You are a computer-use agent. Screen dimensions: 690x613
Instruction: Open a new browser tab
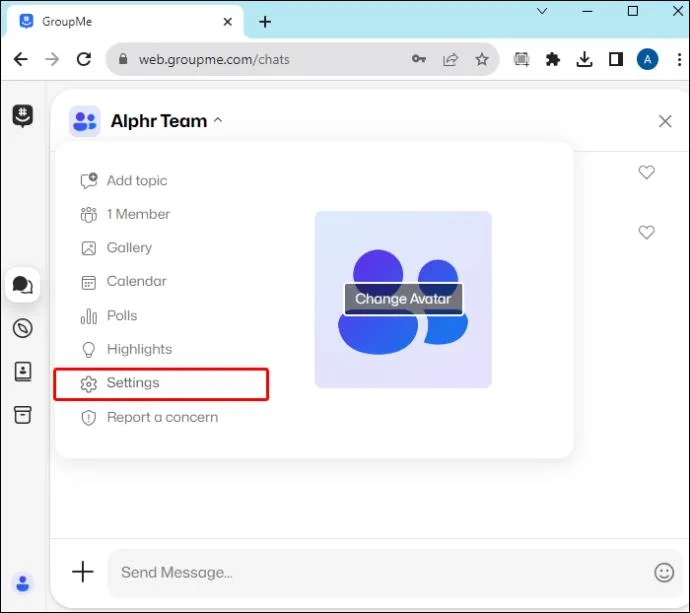point(265,22)
